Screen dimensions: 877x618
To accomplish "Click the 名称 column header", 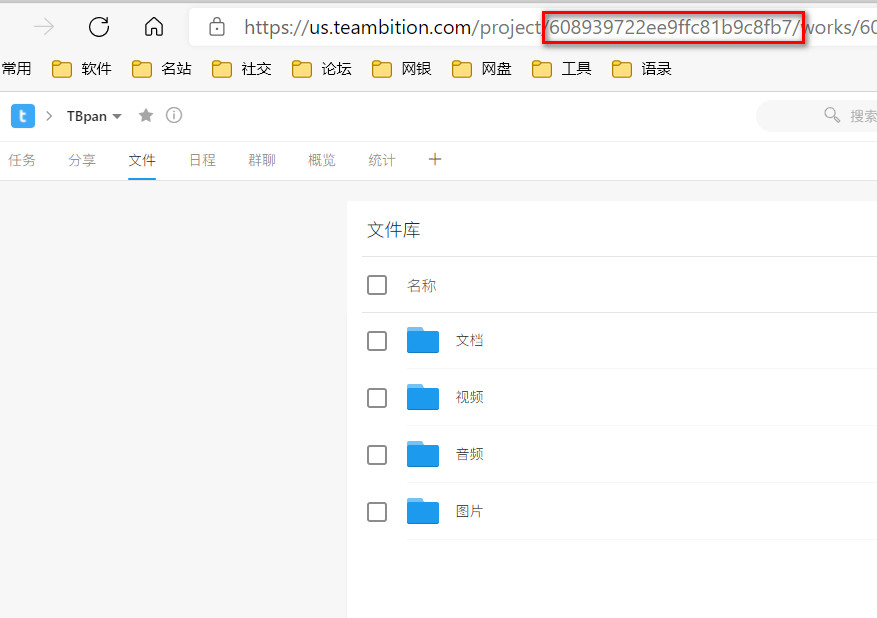I will (422, 286).
